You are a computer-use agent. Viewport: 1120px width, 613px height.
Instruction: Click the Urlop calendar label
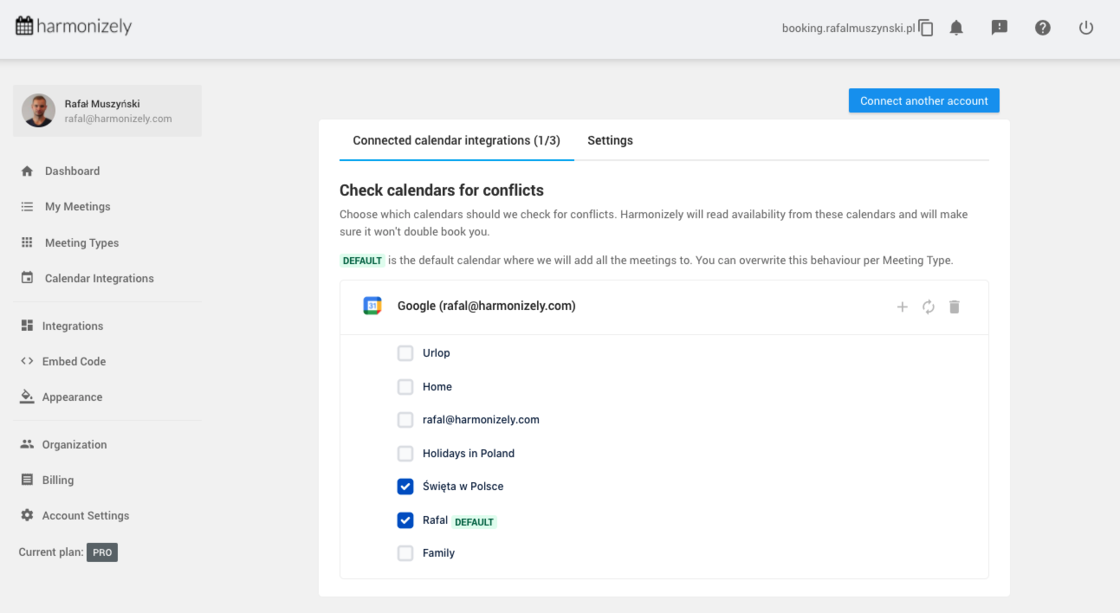pyautogui.click(x=436, y=353)
